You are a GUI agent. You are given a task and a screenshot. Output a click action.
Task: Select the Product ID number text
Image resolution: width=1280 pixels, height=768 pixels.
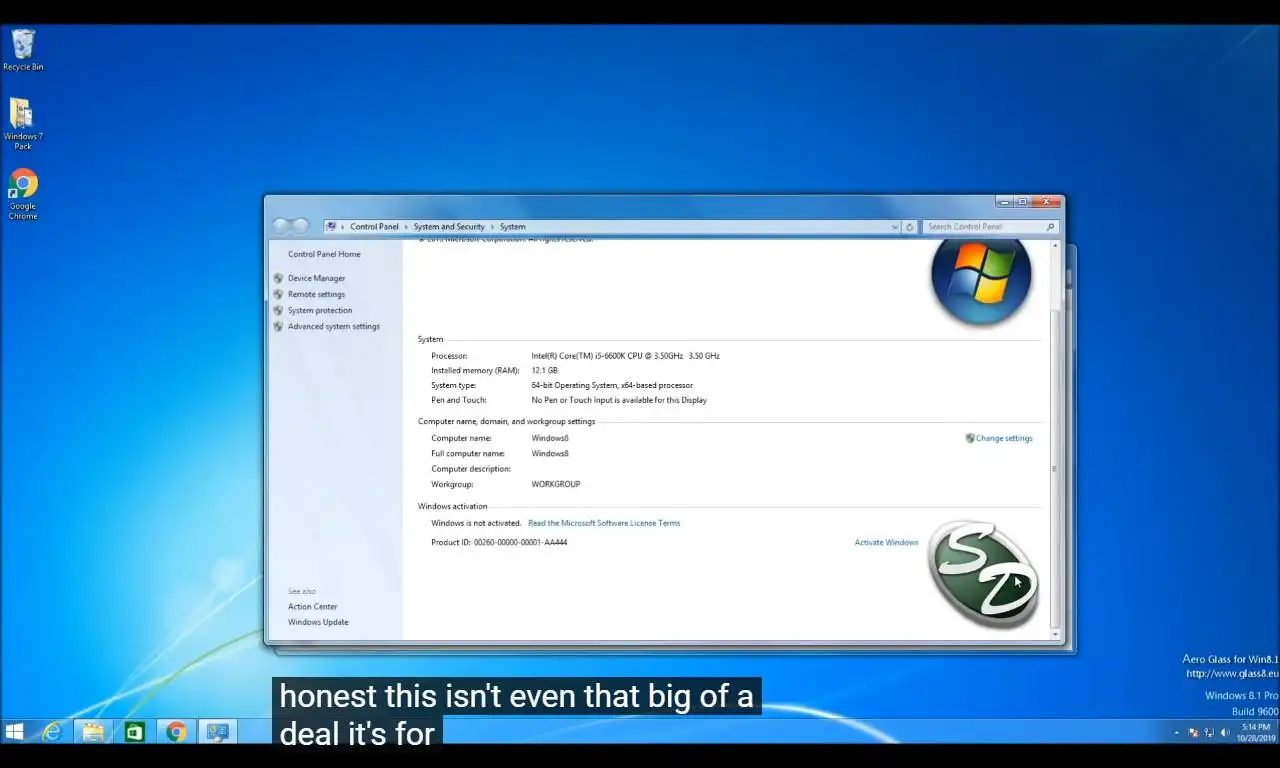point(520,542)
